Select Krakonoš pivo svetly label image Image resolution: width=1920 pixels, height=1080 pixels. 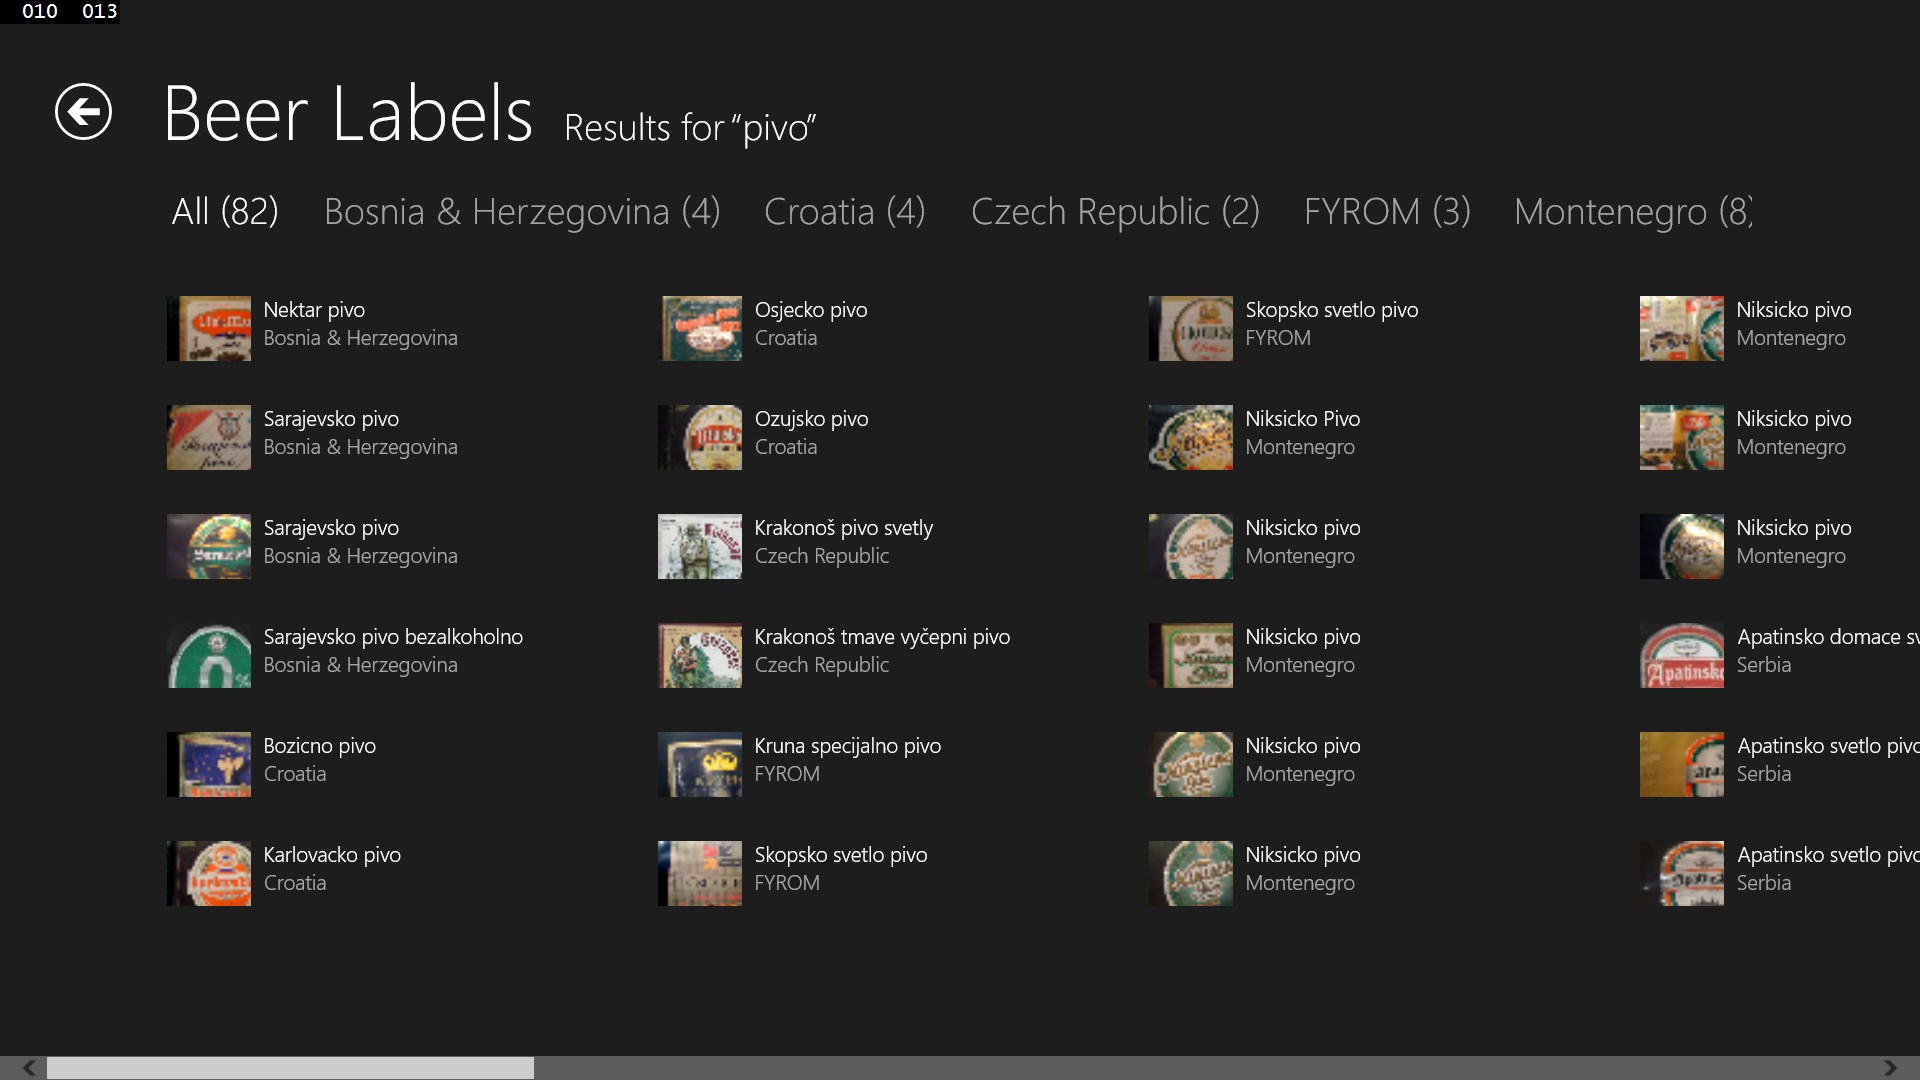[699, 546]
